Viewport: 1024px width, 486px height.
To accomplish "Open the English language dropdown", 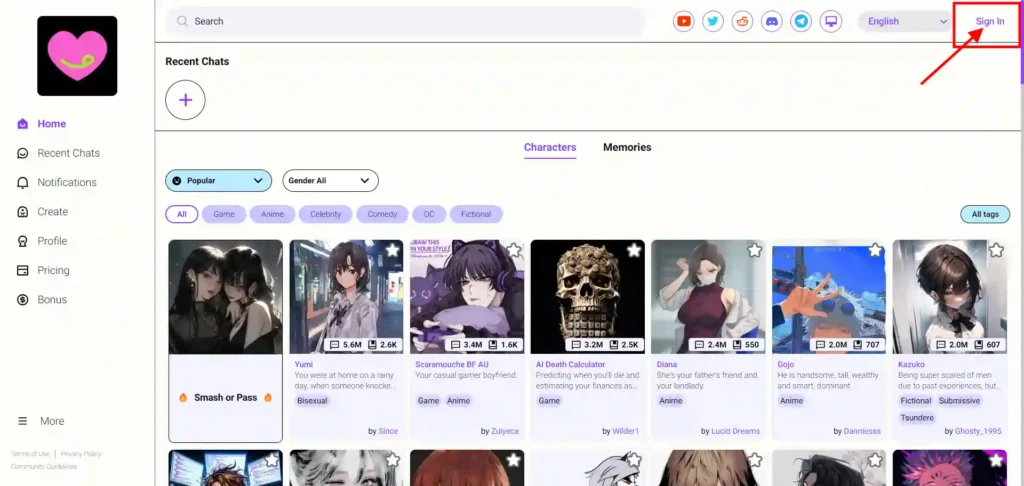I will click(x=907, y=21).
